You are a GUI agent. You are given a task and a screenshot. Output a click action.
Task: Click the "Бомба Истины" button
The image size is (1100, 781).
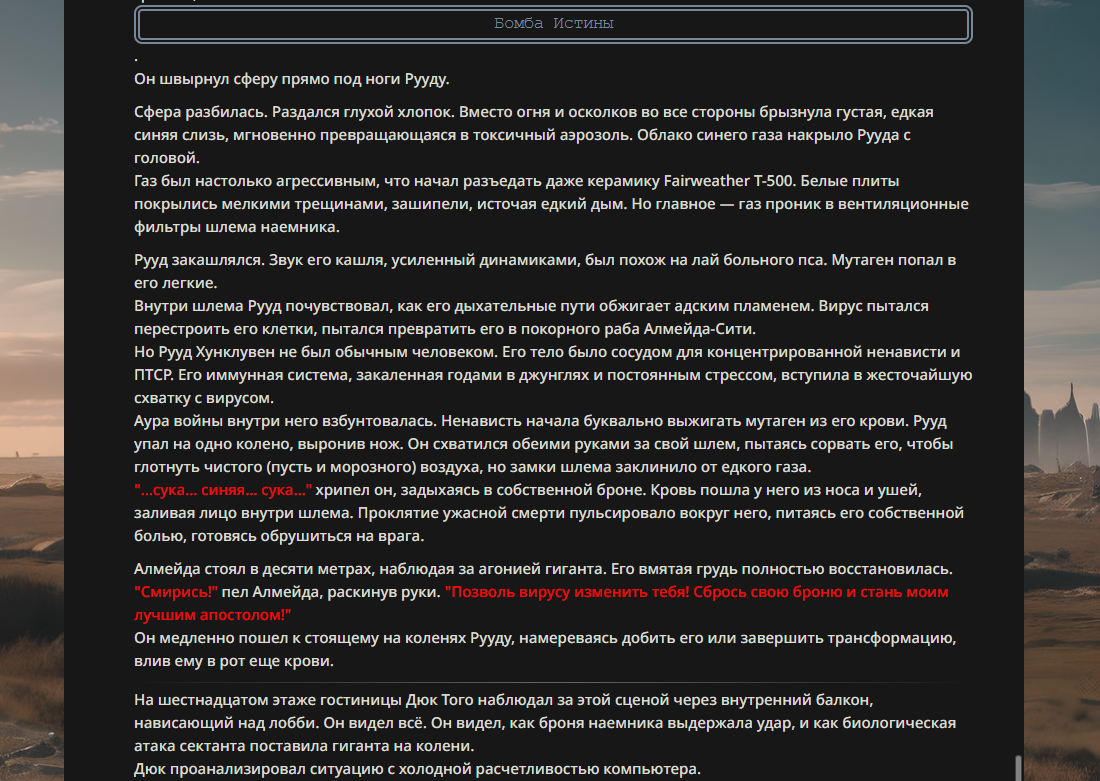(x=554, y=24)
